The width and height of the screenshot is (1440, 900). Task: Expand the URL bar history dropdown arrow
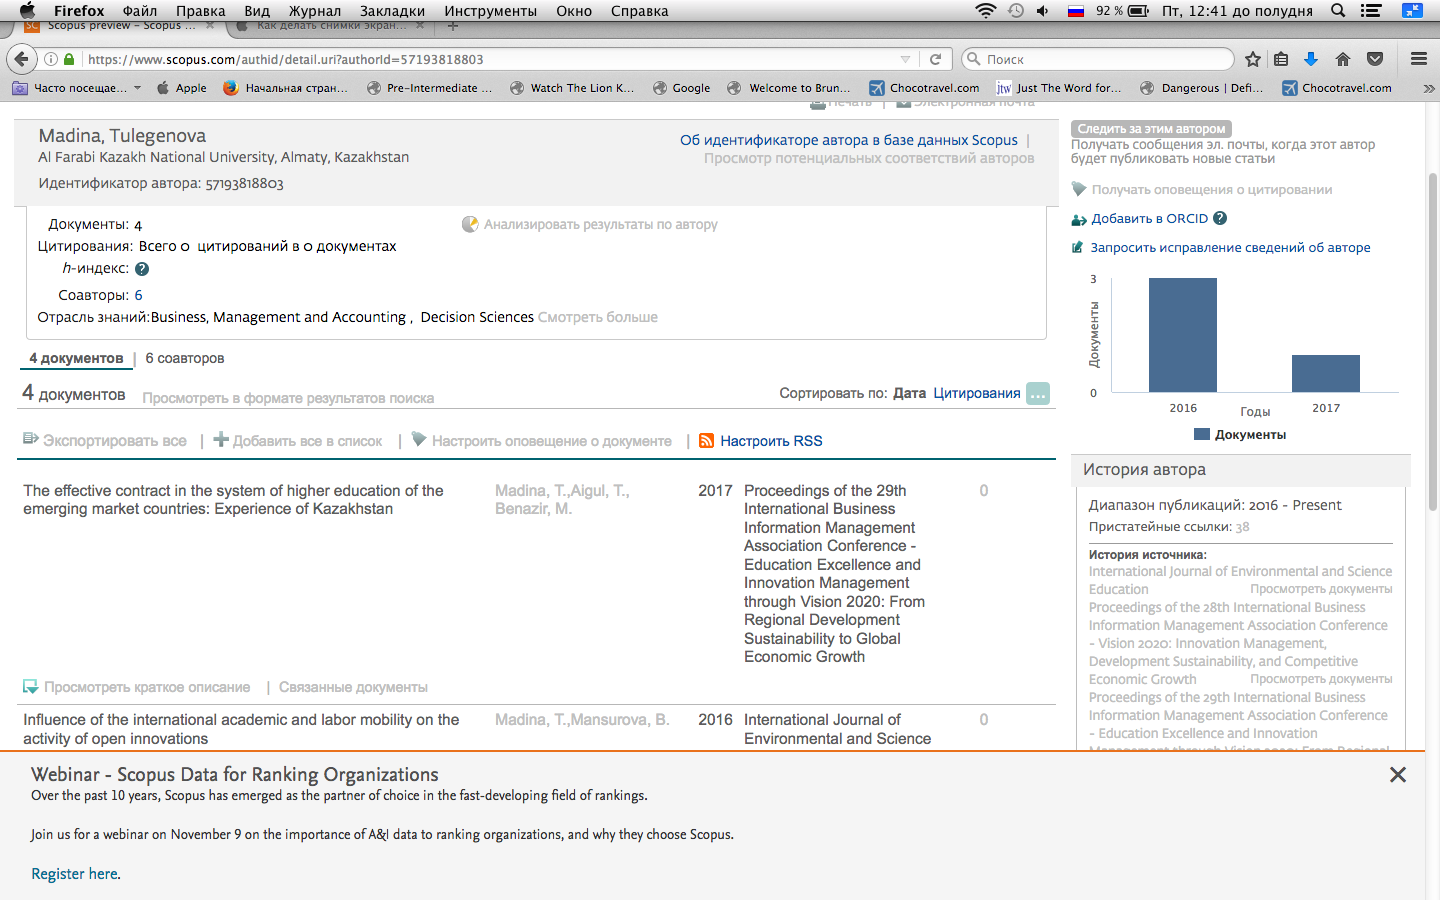(905, 59)
